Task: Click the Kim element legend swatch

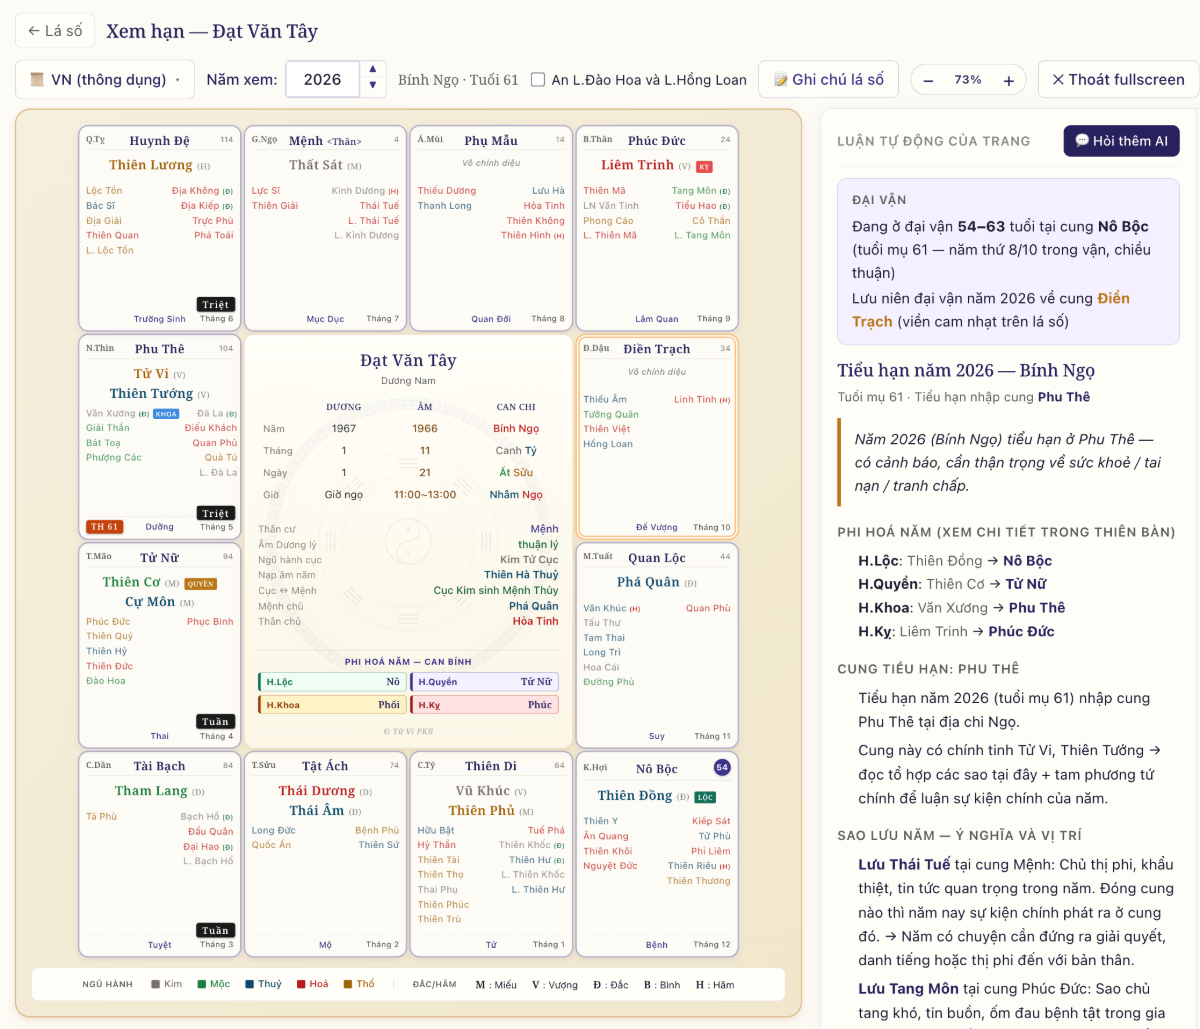Action: coord(156,985)
